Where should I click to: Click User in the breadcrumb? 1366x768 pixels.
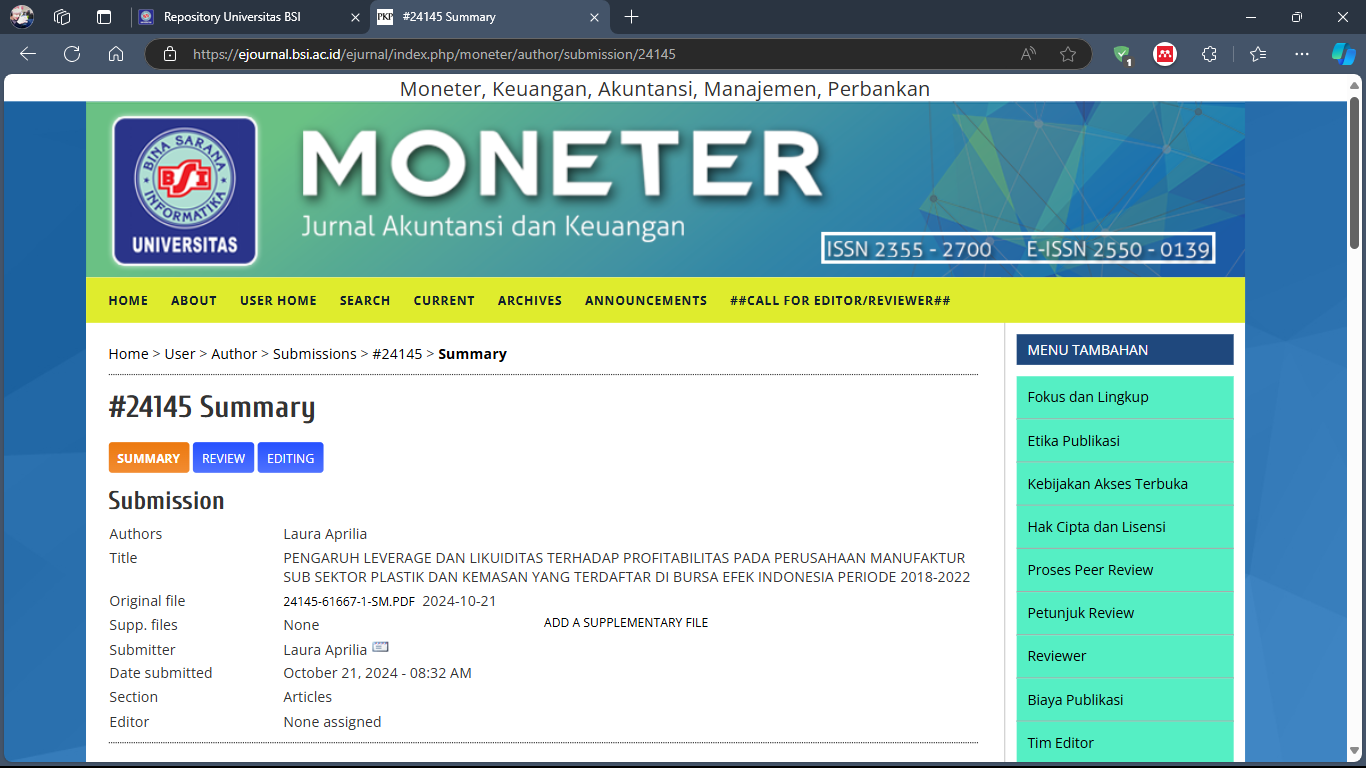[180, 354]
